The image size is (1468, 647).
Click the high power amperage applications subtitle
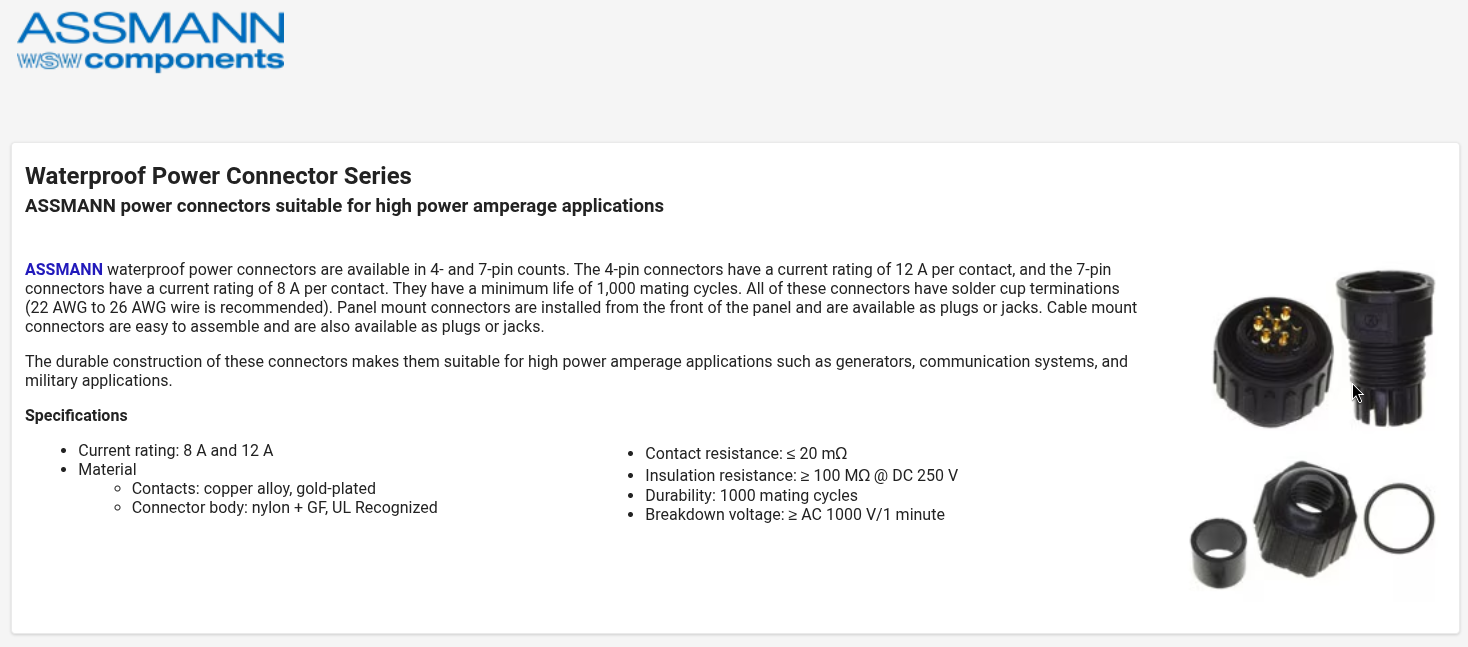point(344,206)
